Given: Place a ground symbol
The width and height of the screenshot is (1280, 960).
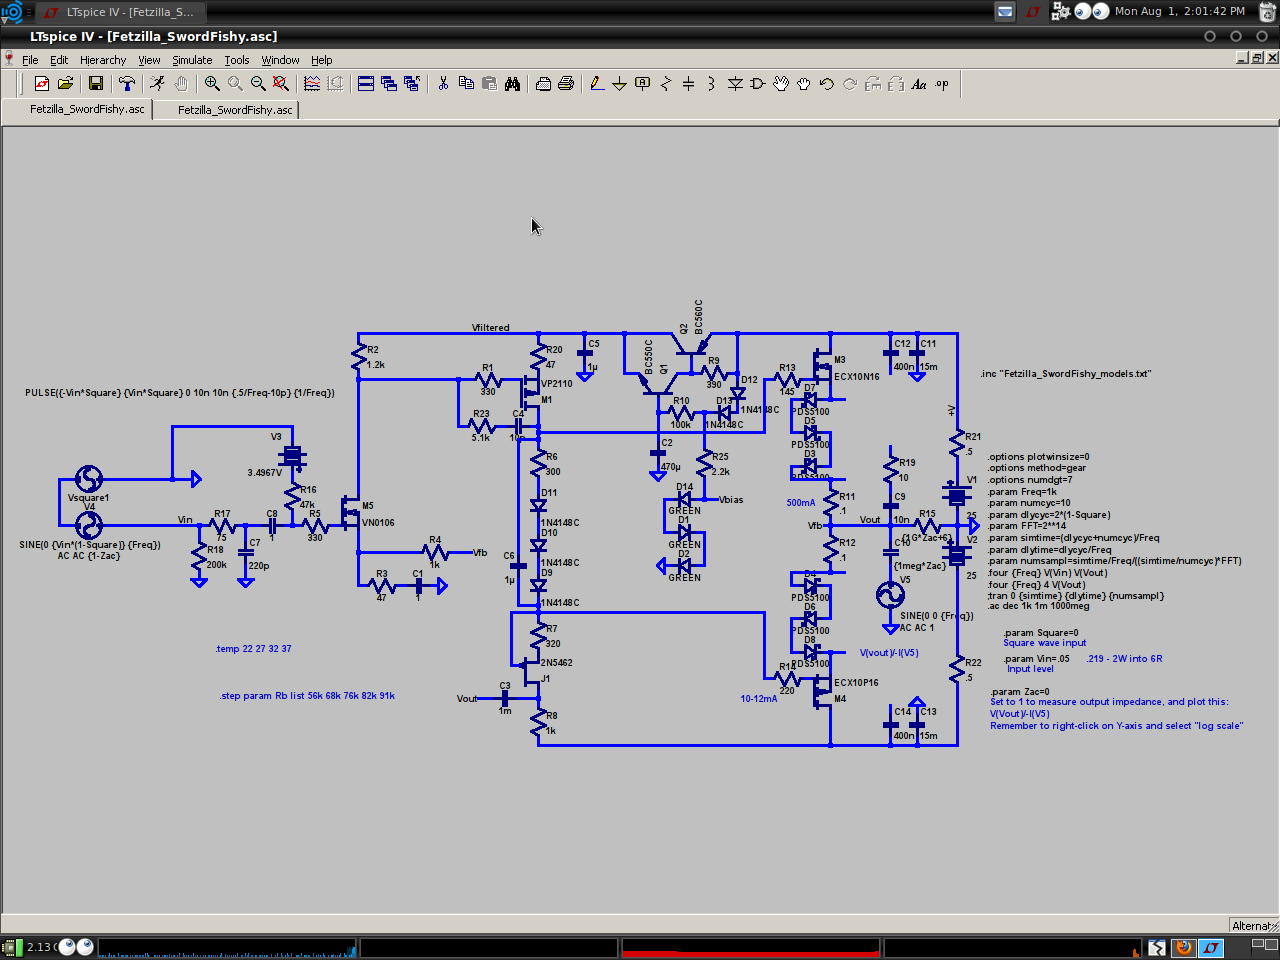Looking at the screenshot, I should (x=619, y=84).
